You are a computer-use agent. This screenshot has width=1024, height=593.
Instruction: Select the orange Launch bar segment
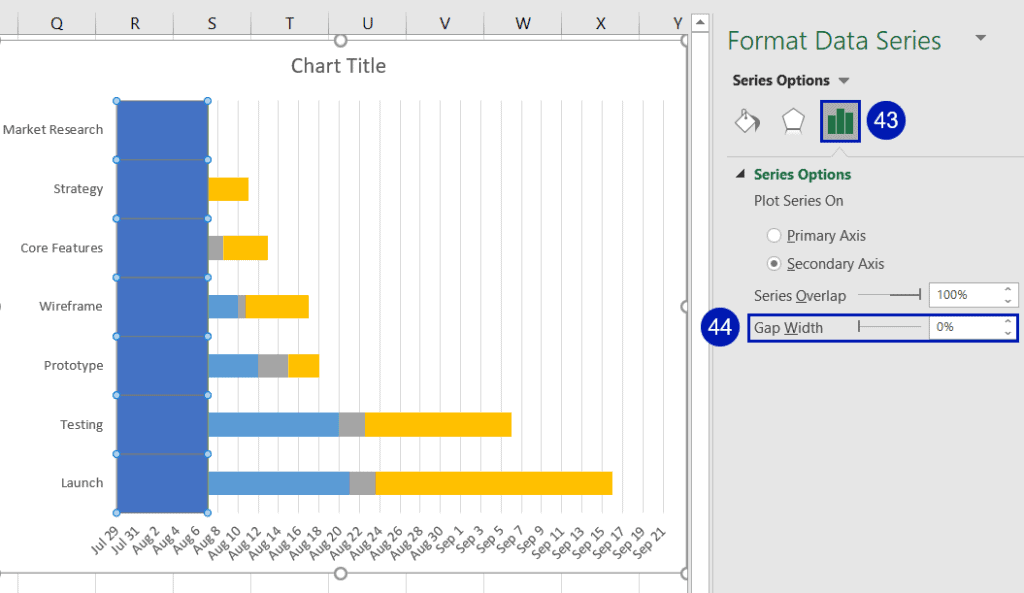coord(493,483)
